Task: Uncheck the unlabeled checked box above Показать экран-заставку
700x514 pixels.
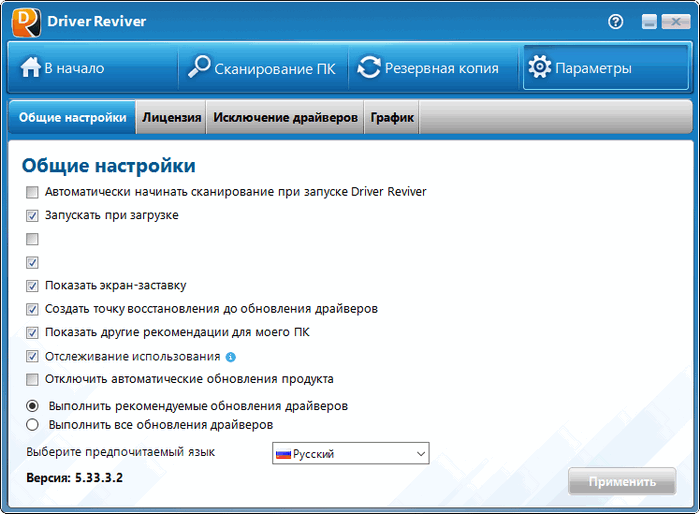Action: [x=32, y=263]
